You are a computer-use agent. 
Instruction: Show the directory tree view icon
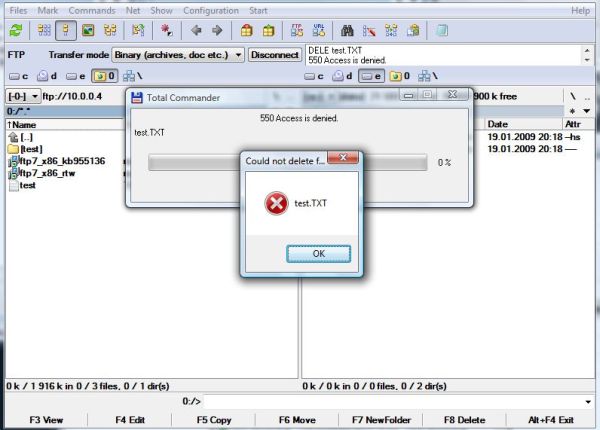110,30
